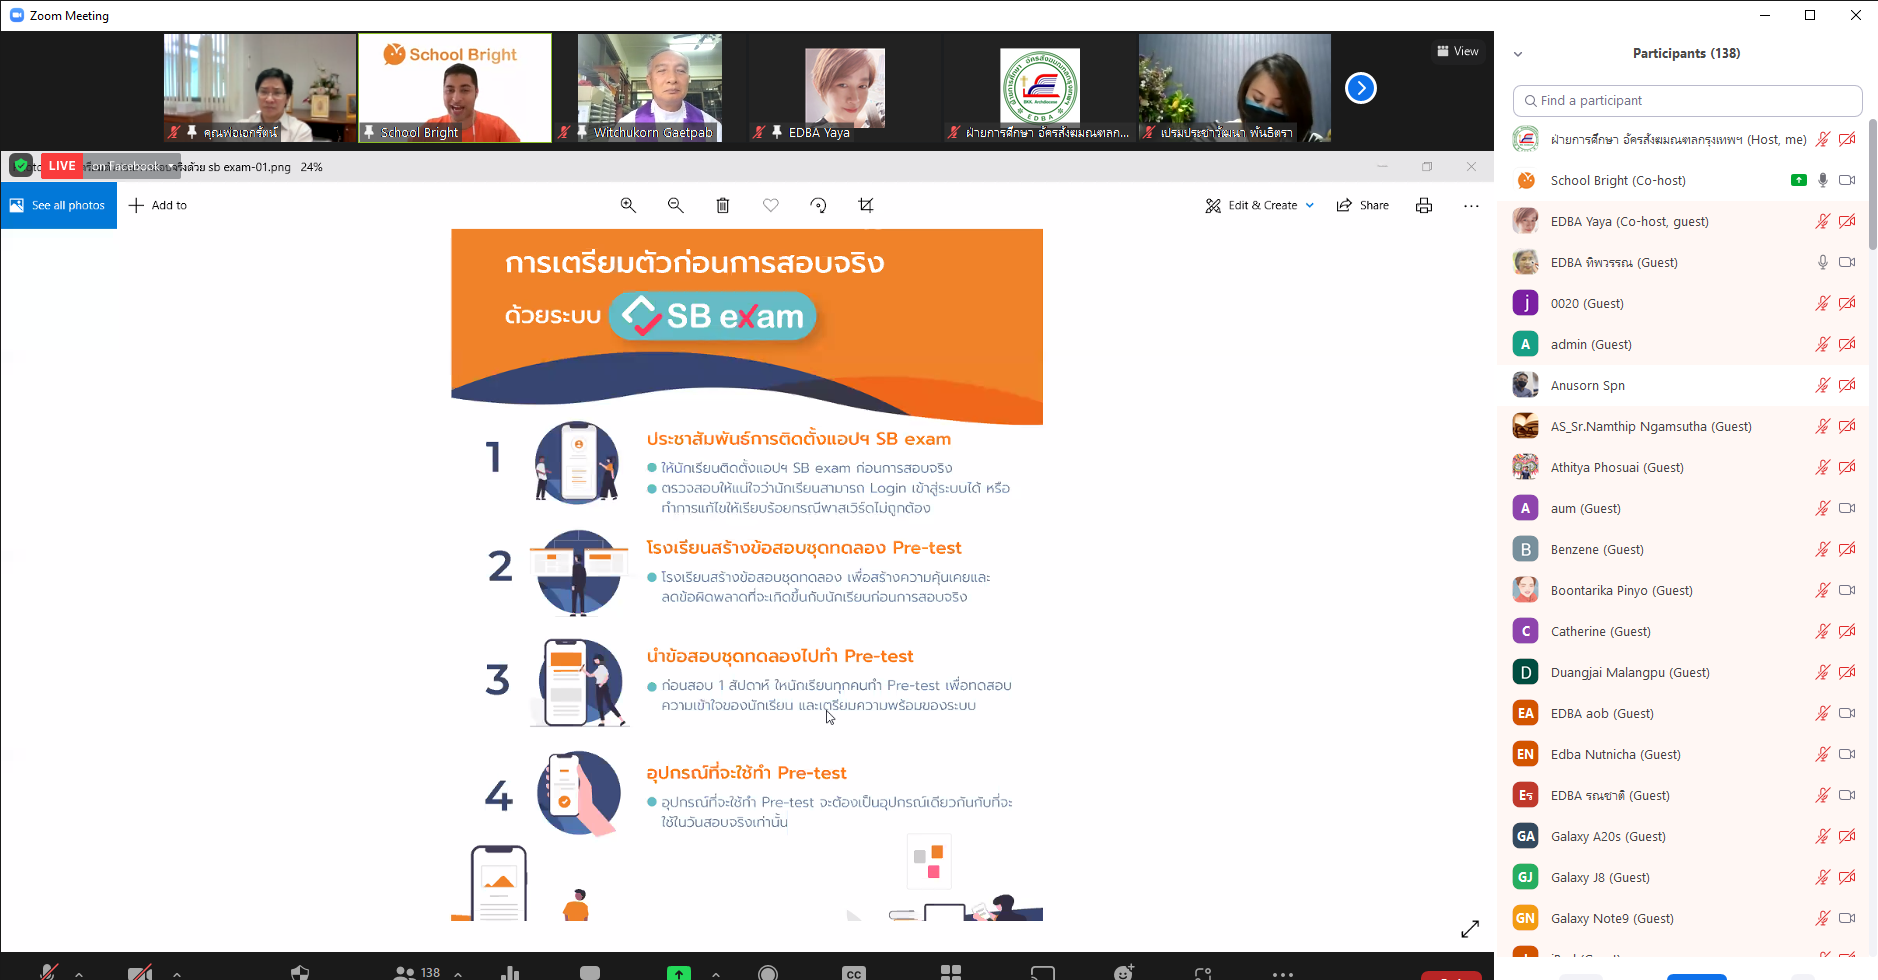The height and width of the screenshot is (980, 1878).
Task: Mark the photo as favorite with the heart
Action: point(771,205)
